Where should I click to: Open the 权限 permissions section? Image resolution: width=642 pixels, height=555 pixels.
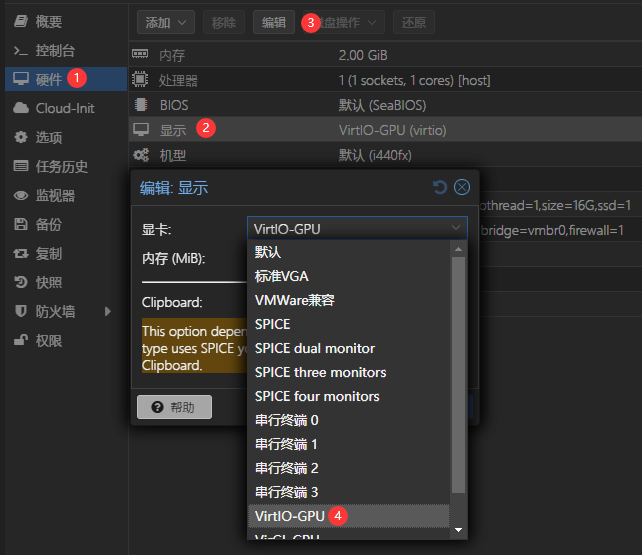(48, 340)
